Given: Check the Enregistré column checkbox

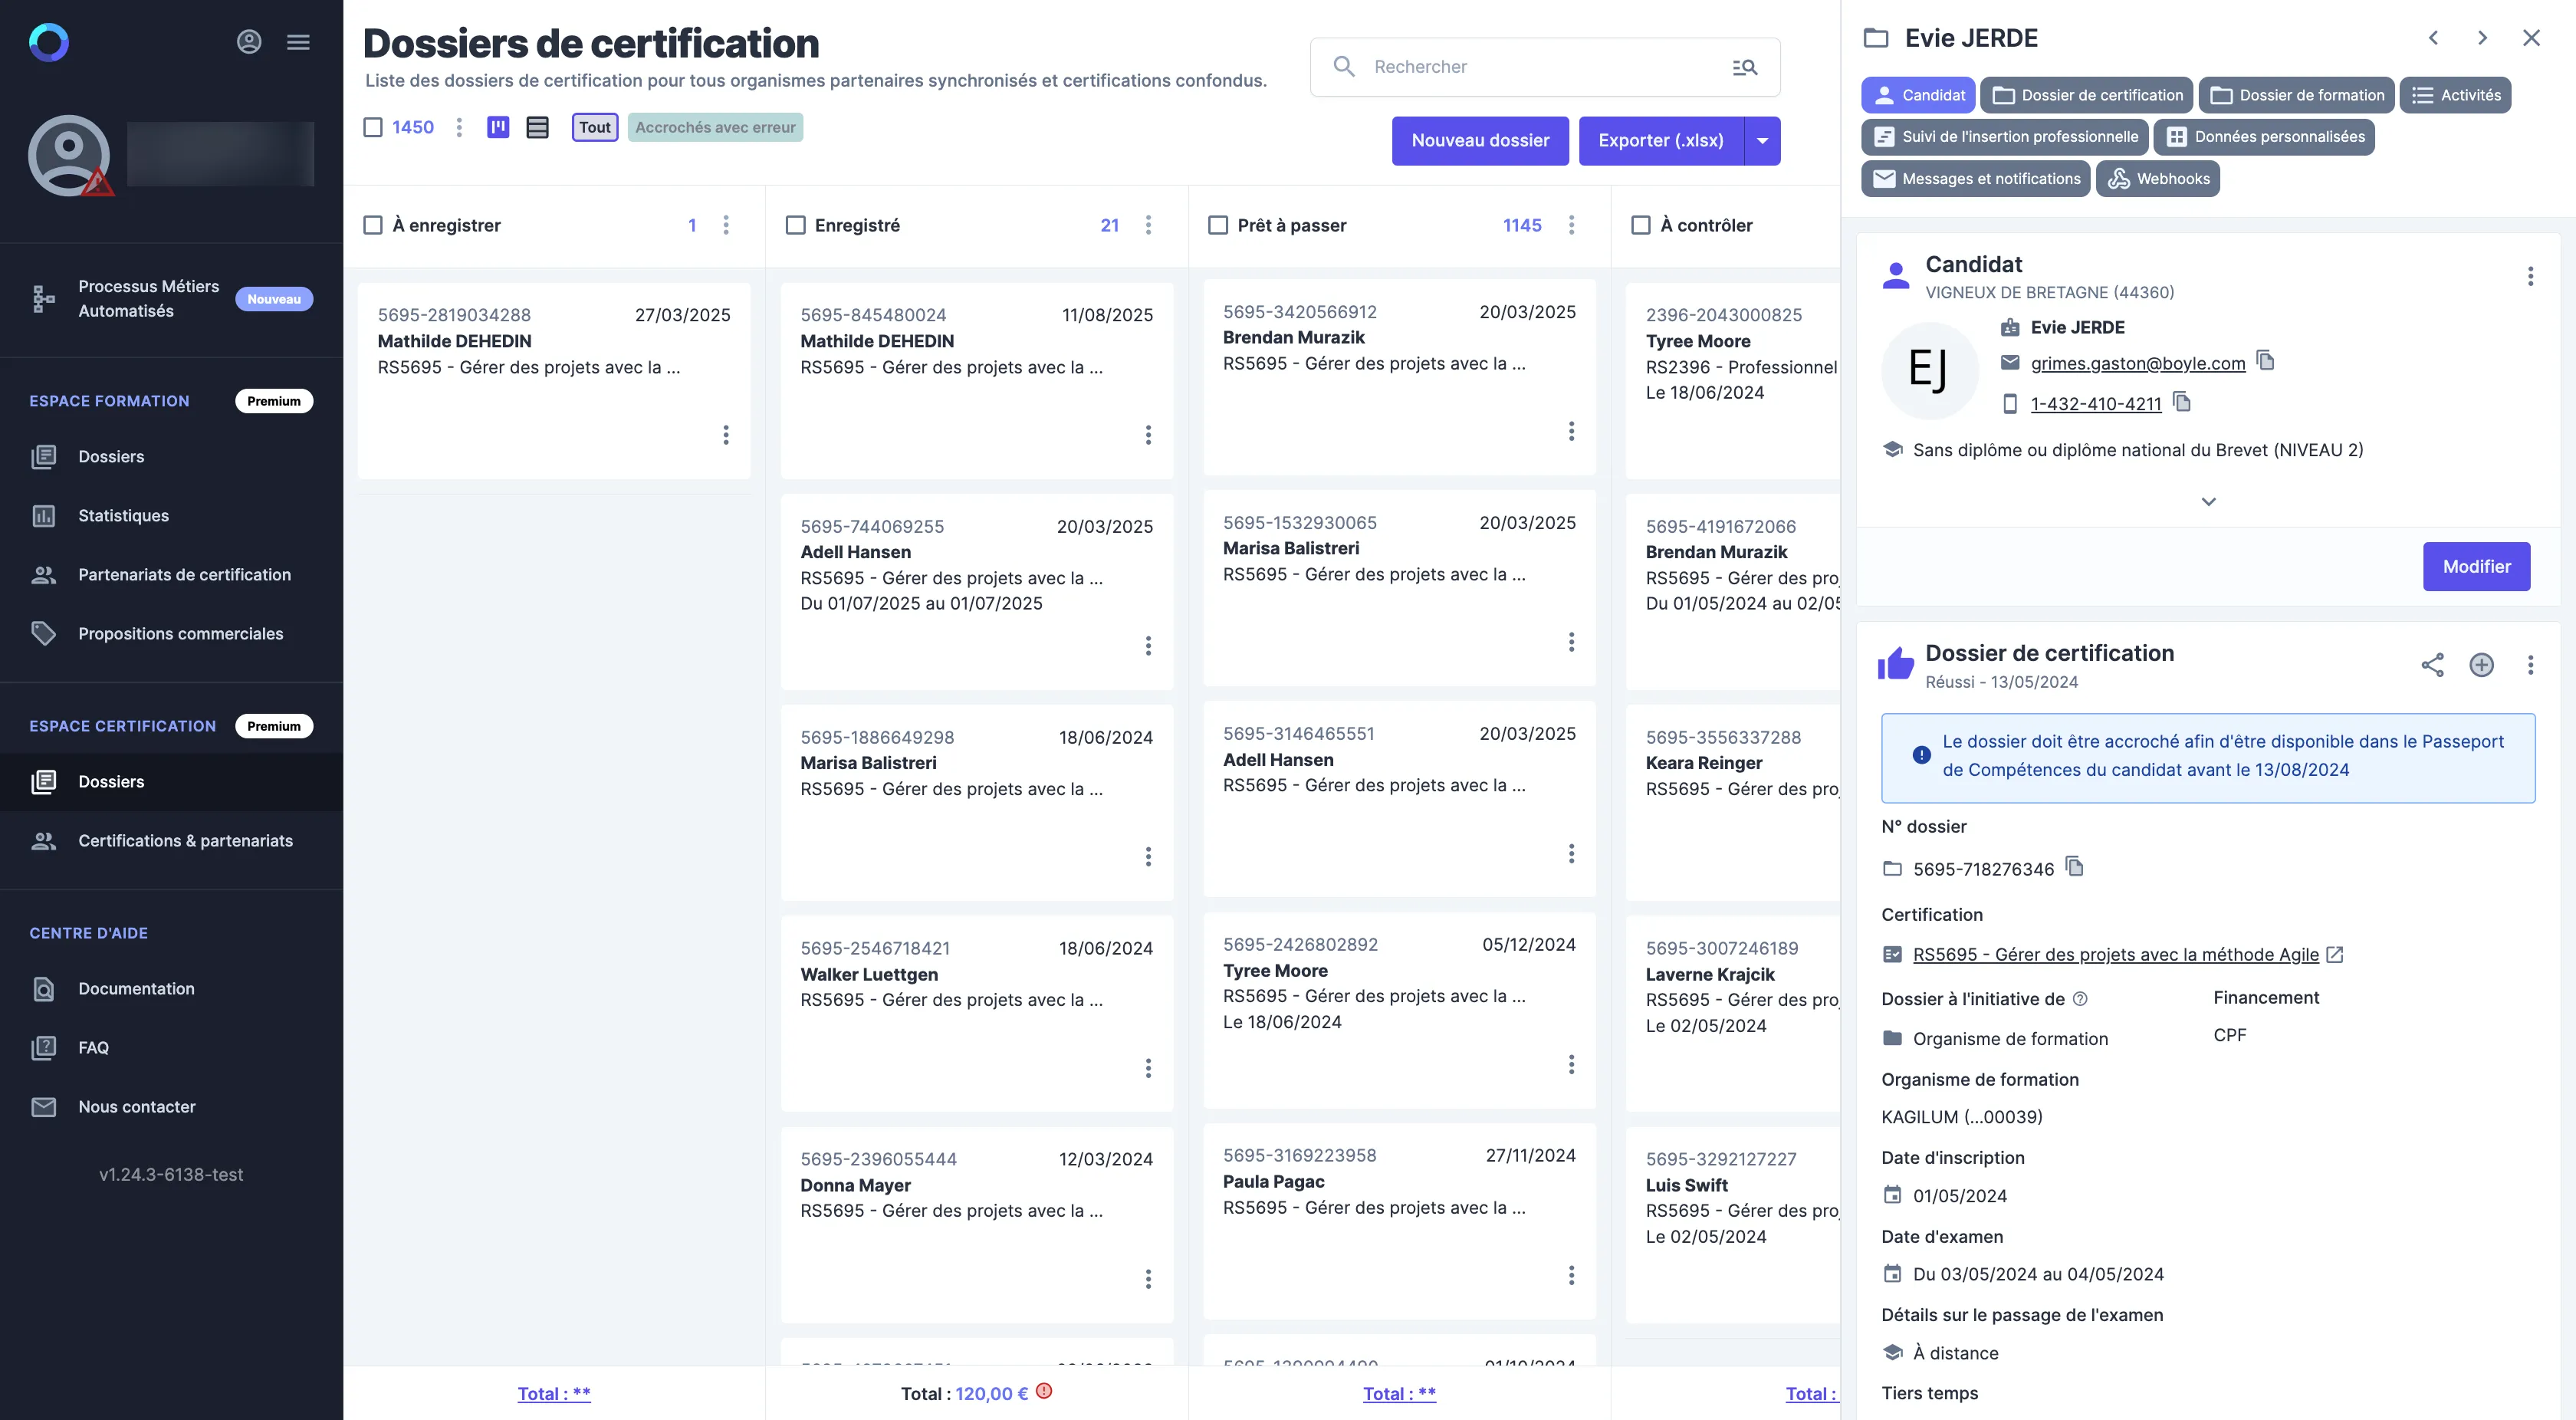Looking at the screenshot, I should click(796, 225).
